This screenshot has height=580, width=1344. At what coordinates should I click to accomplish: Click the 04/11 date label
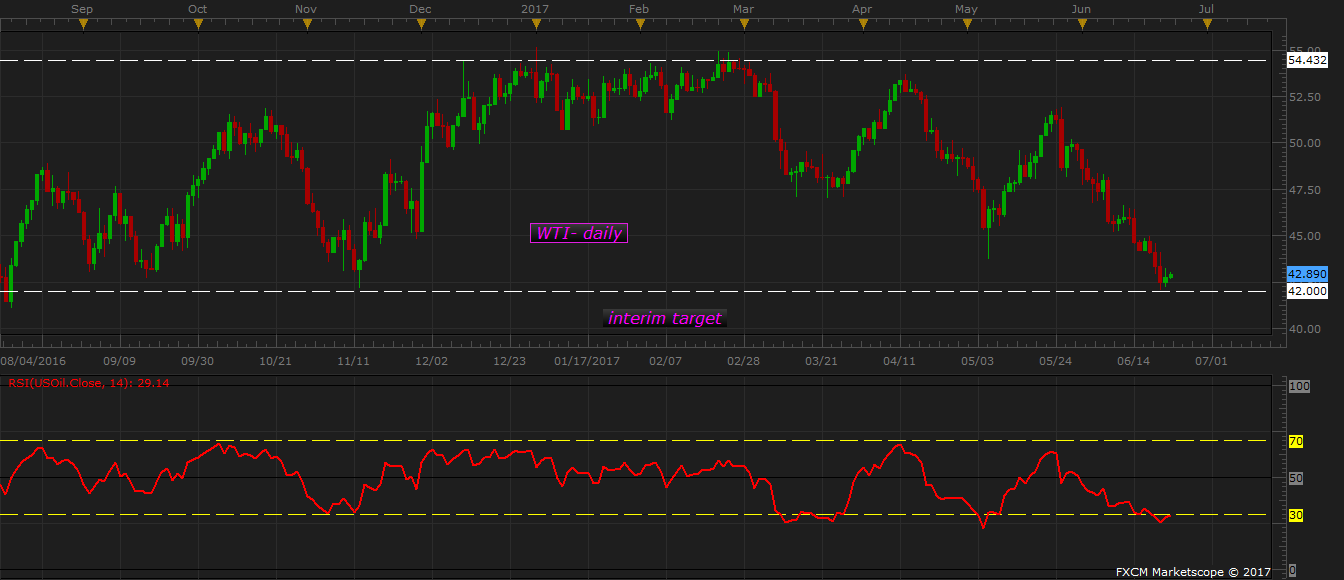pyautogui.click(x=900, y=360)
